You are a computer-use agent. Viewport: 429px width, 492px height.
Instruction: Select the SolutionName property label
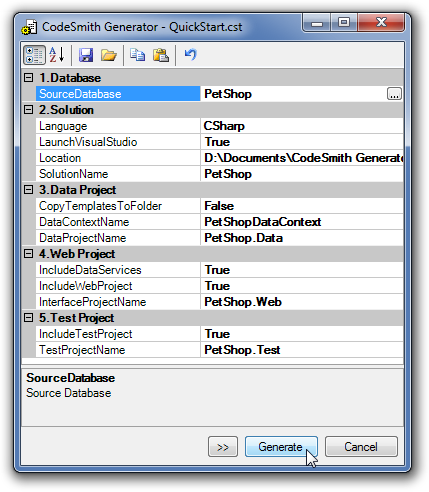[74, 174]
